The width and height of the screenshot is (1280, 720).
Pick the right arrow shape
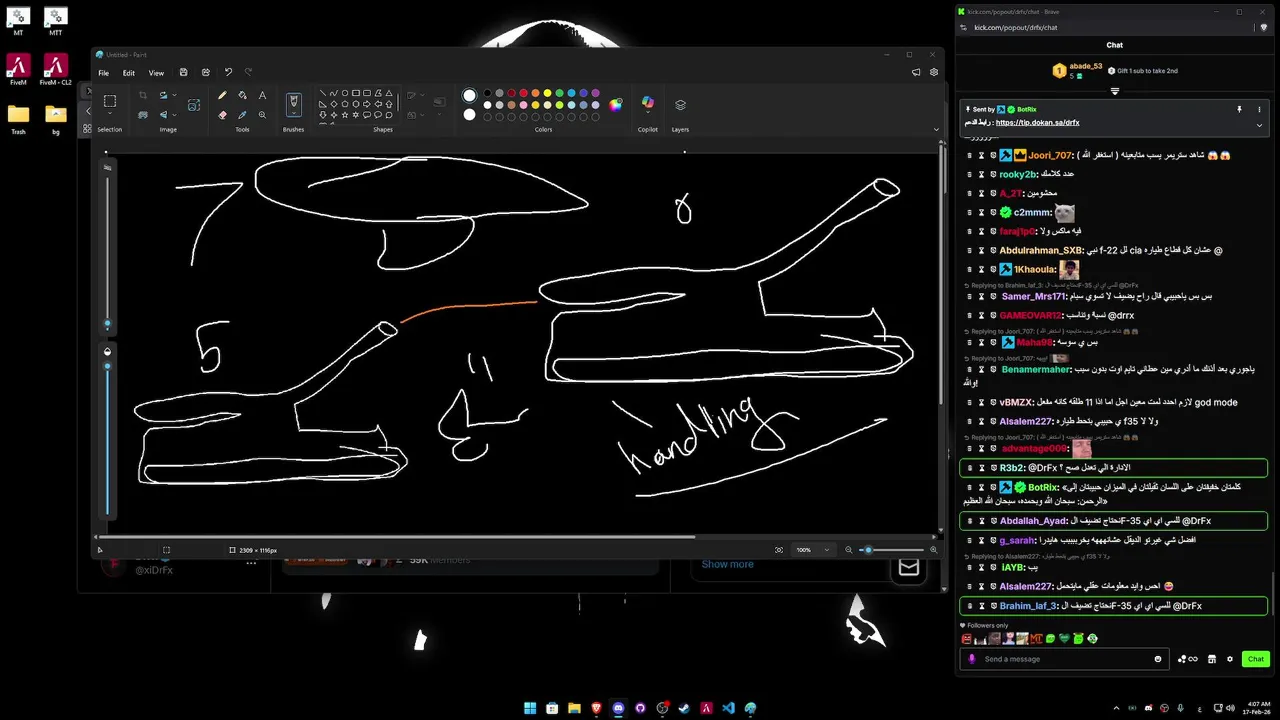pos(367,104)
